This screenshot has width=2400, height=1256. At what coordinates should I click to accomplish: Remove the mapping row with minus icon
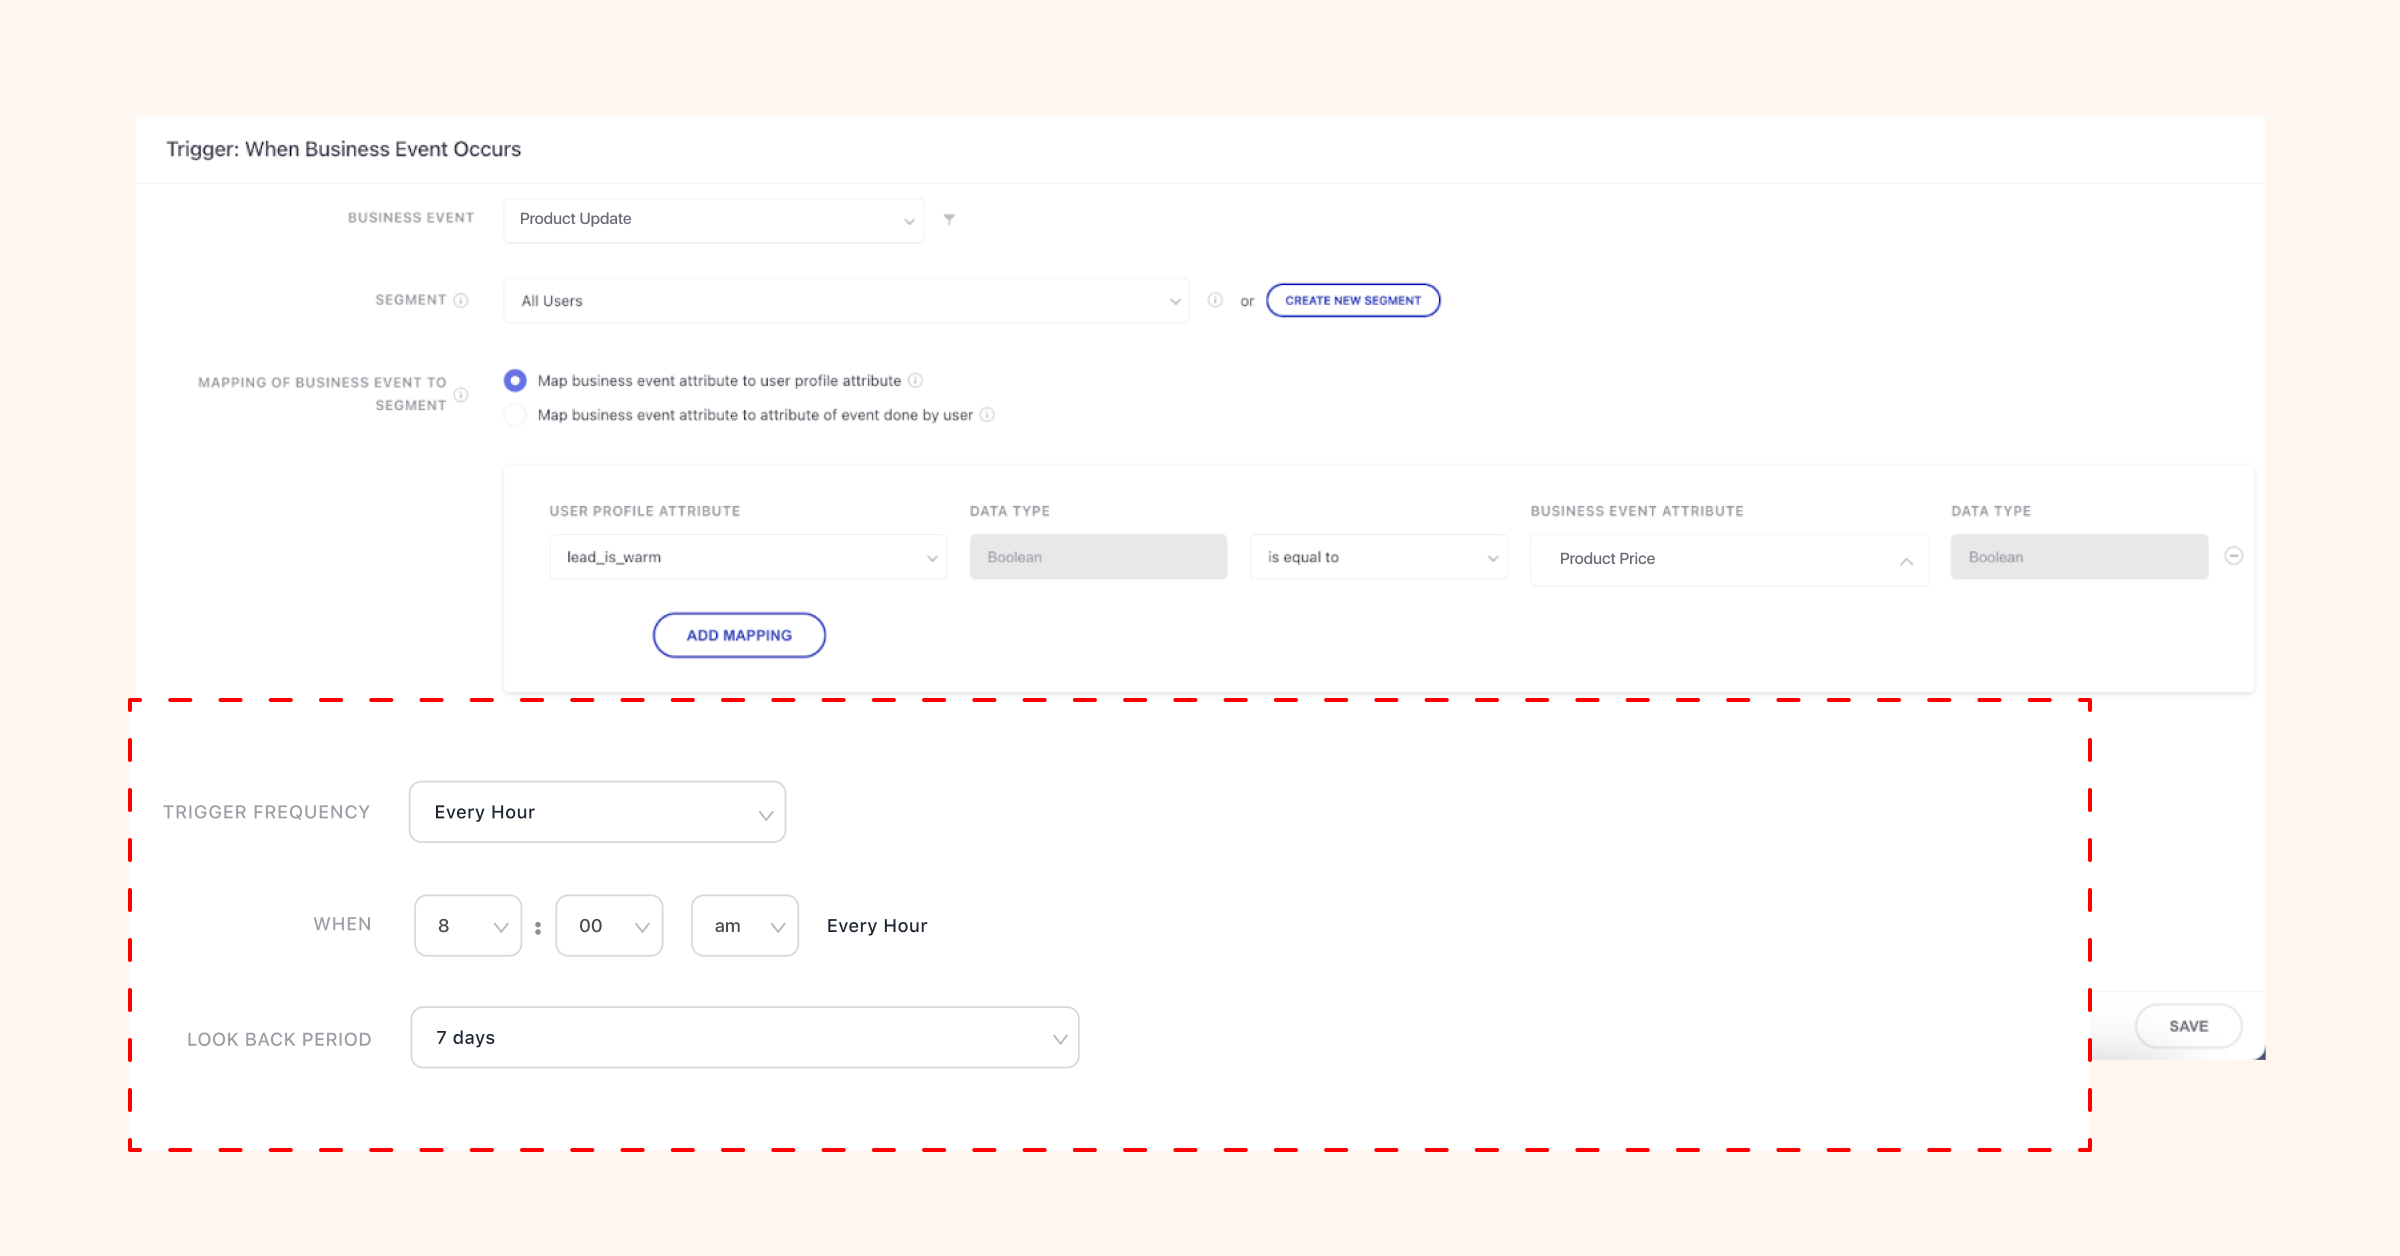2234,556
